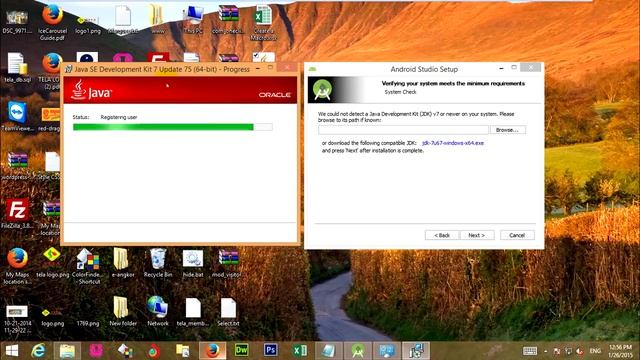Select the This PC desktop icon
Image resolution: width=640 pixels, height=360 pixels.
(x=193, y=19)
